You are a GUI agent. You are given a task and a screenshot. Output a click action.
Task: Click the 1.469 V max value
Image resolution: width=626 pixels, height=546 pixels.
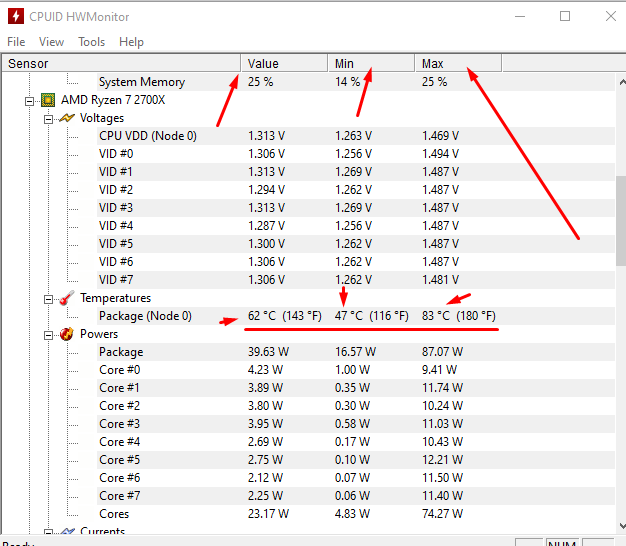pyautogui.click(x=440, y=136)
